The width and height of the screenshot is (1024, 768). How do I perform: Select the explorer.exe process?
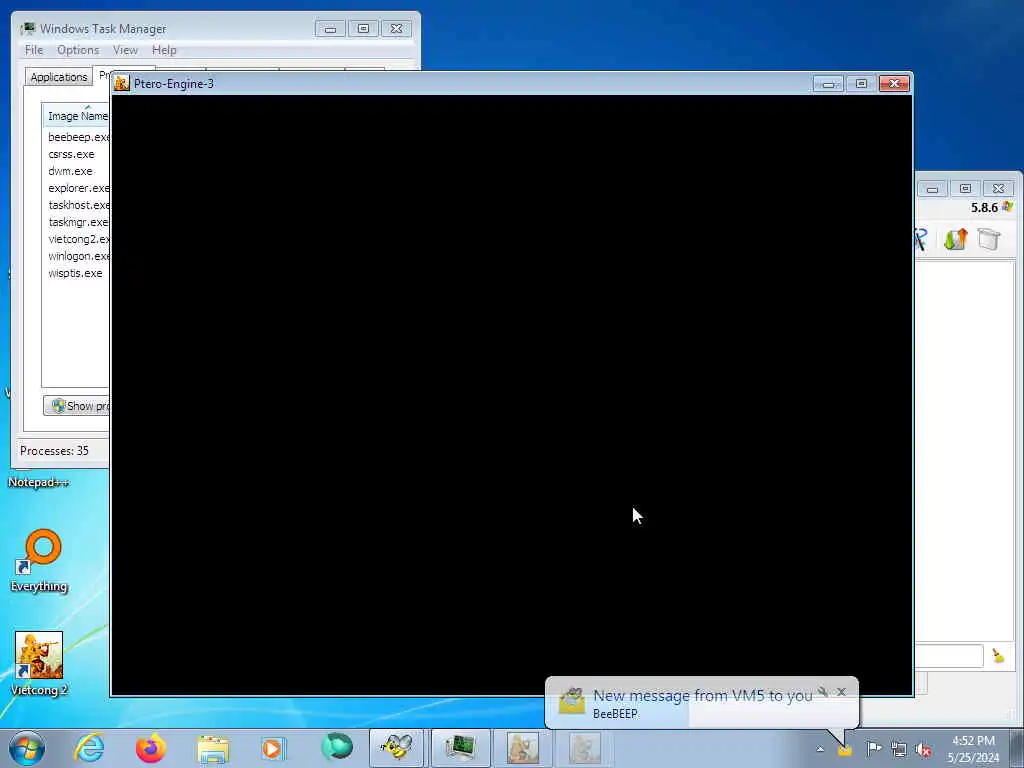point(78,188)
